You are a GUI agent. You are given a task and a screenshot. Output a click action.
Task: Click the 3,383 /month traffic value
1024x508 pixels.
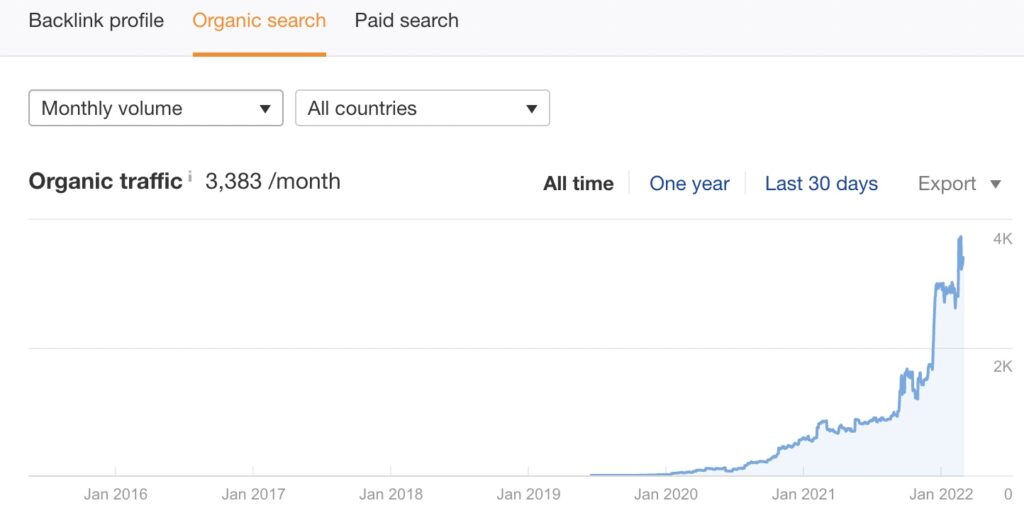click(273, 182)
